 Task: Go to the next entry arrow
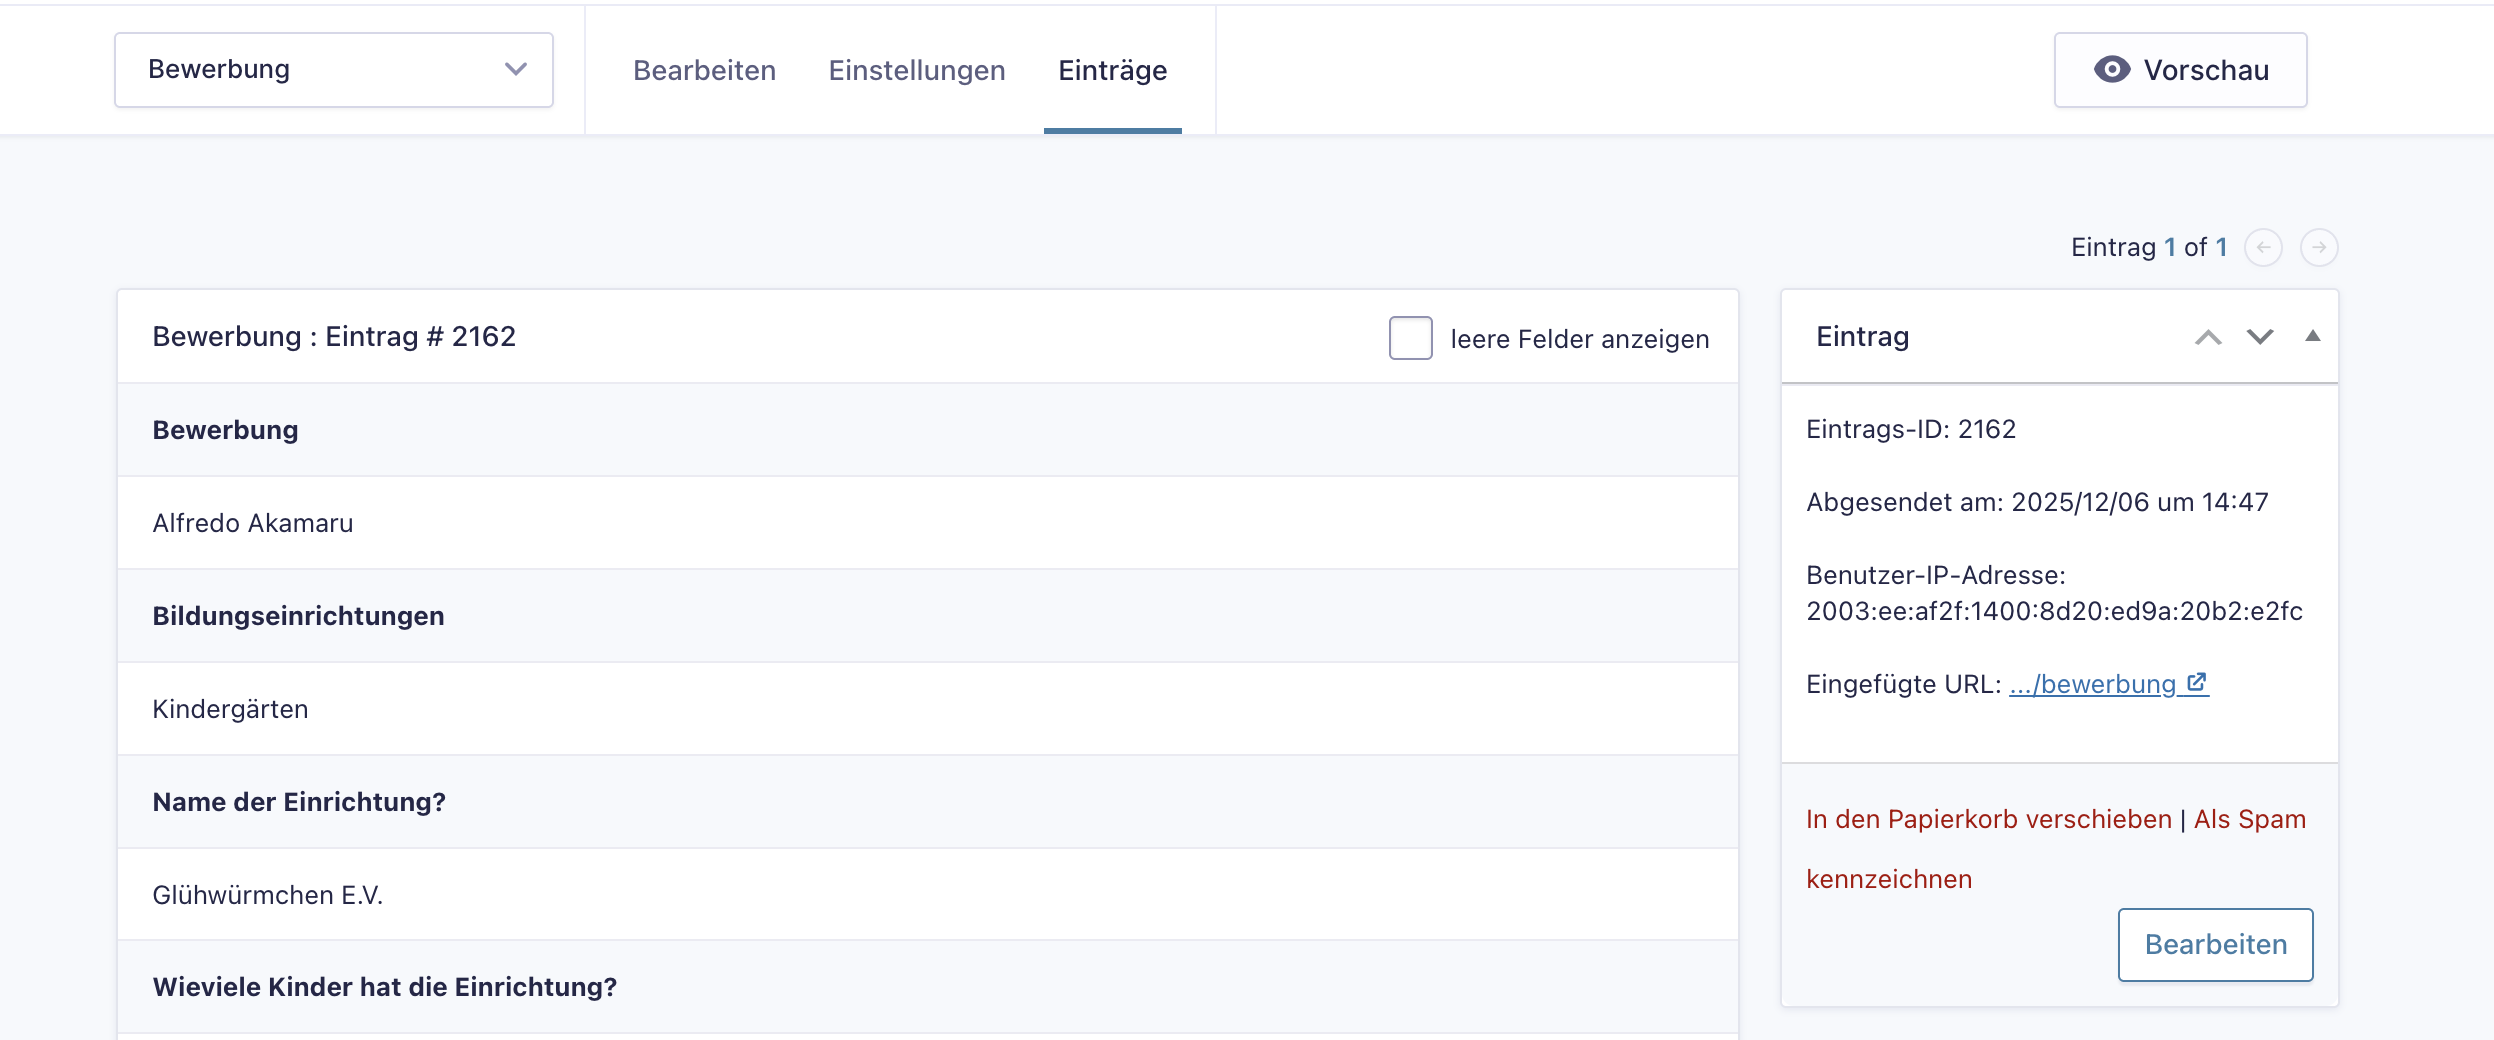2318,247
